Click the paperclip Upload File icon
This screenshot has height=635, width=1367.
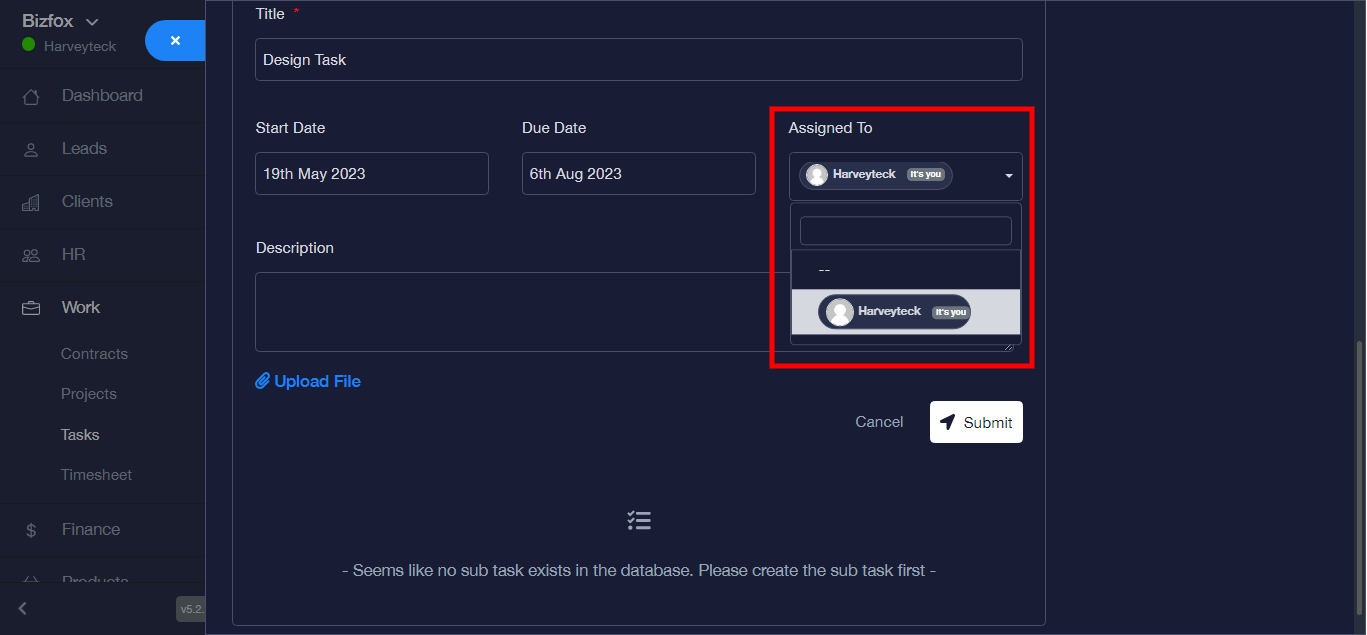coord(263,381)
